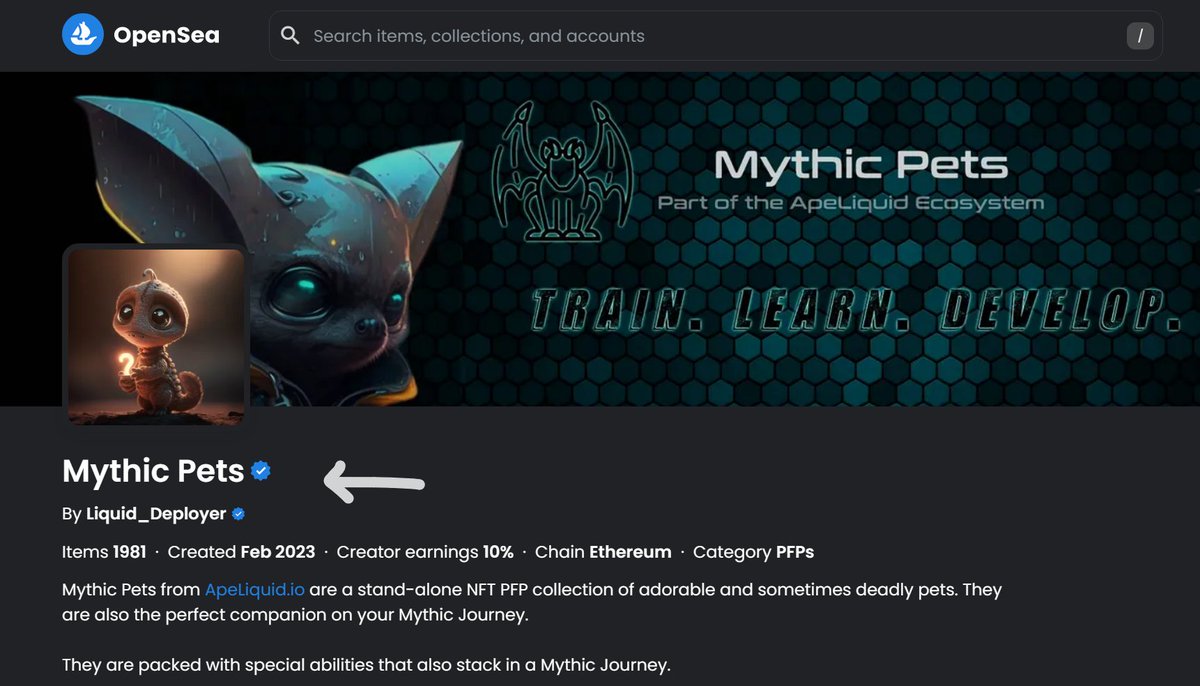Open the Mythic Pets collection avatar image
The image size is (1200, 686).
pyautogui.click(x=156, y=336)
